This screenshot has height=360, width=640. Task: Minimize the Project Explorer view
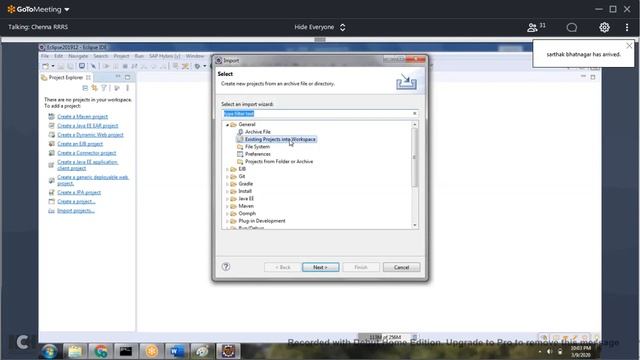pos(118,77)
